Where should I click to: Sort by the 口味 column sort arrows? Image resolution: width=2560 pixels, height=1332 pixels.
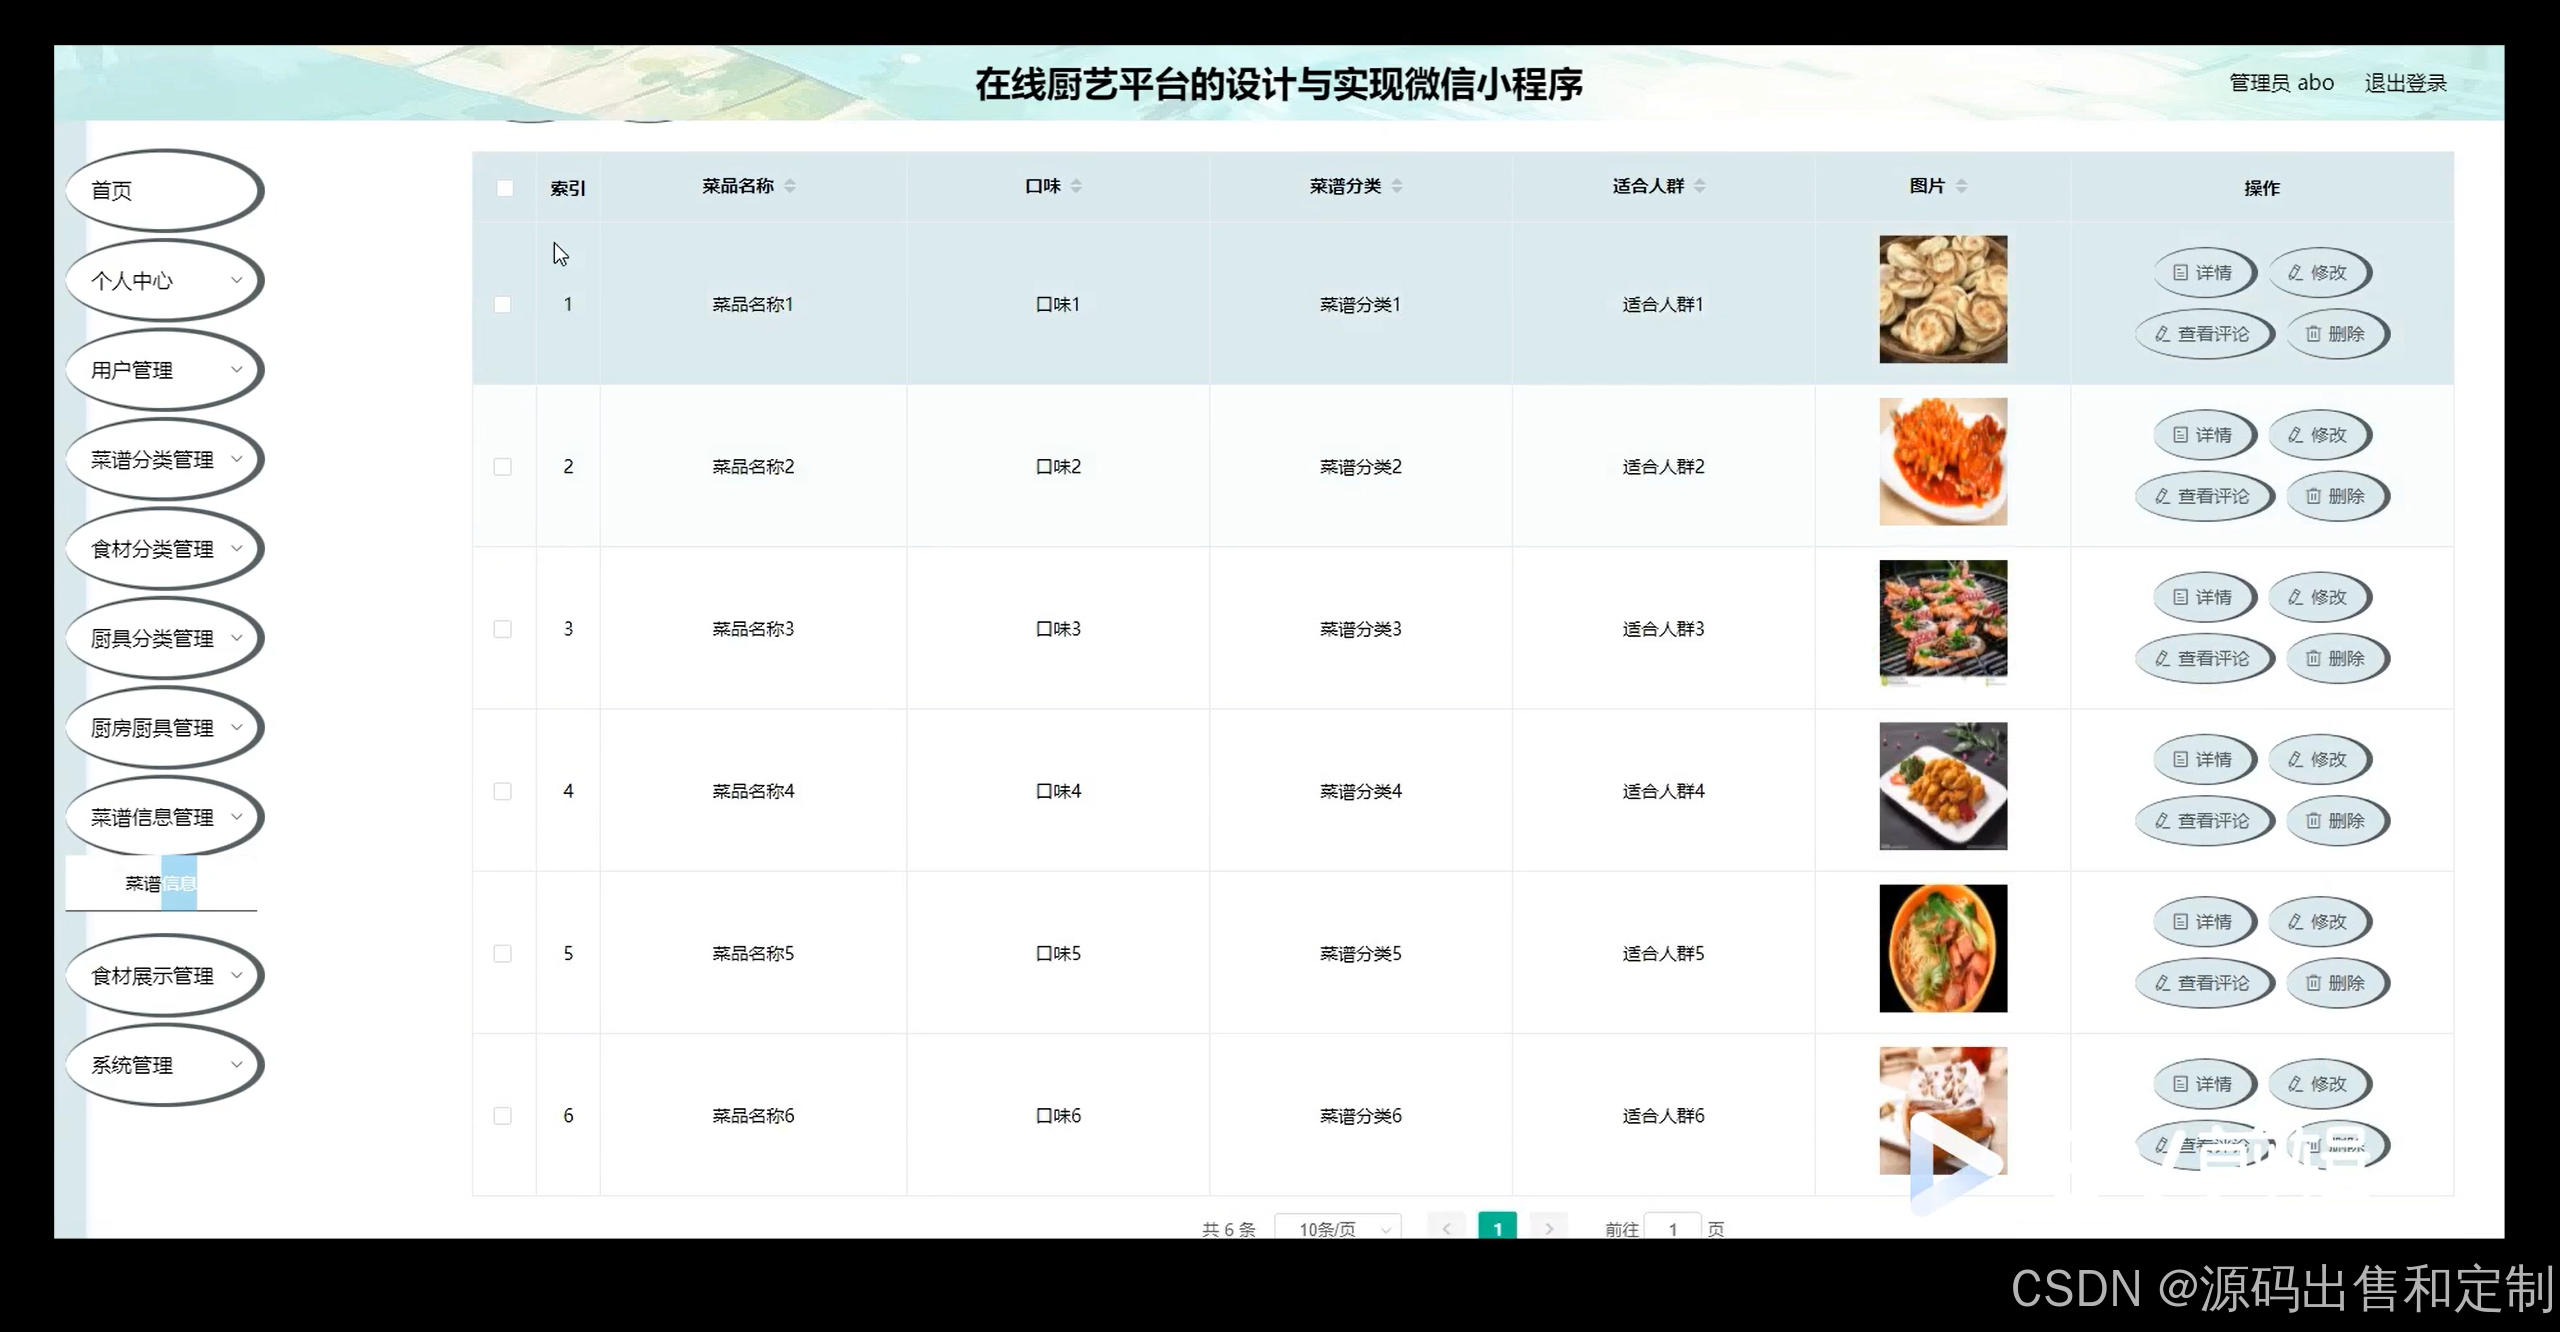[x=1076, y=186]
